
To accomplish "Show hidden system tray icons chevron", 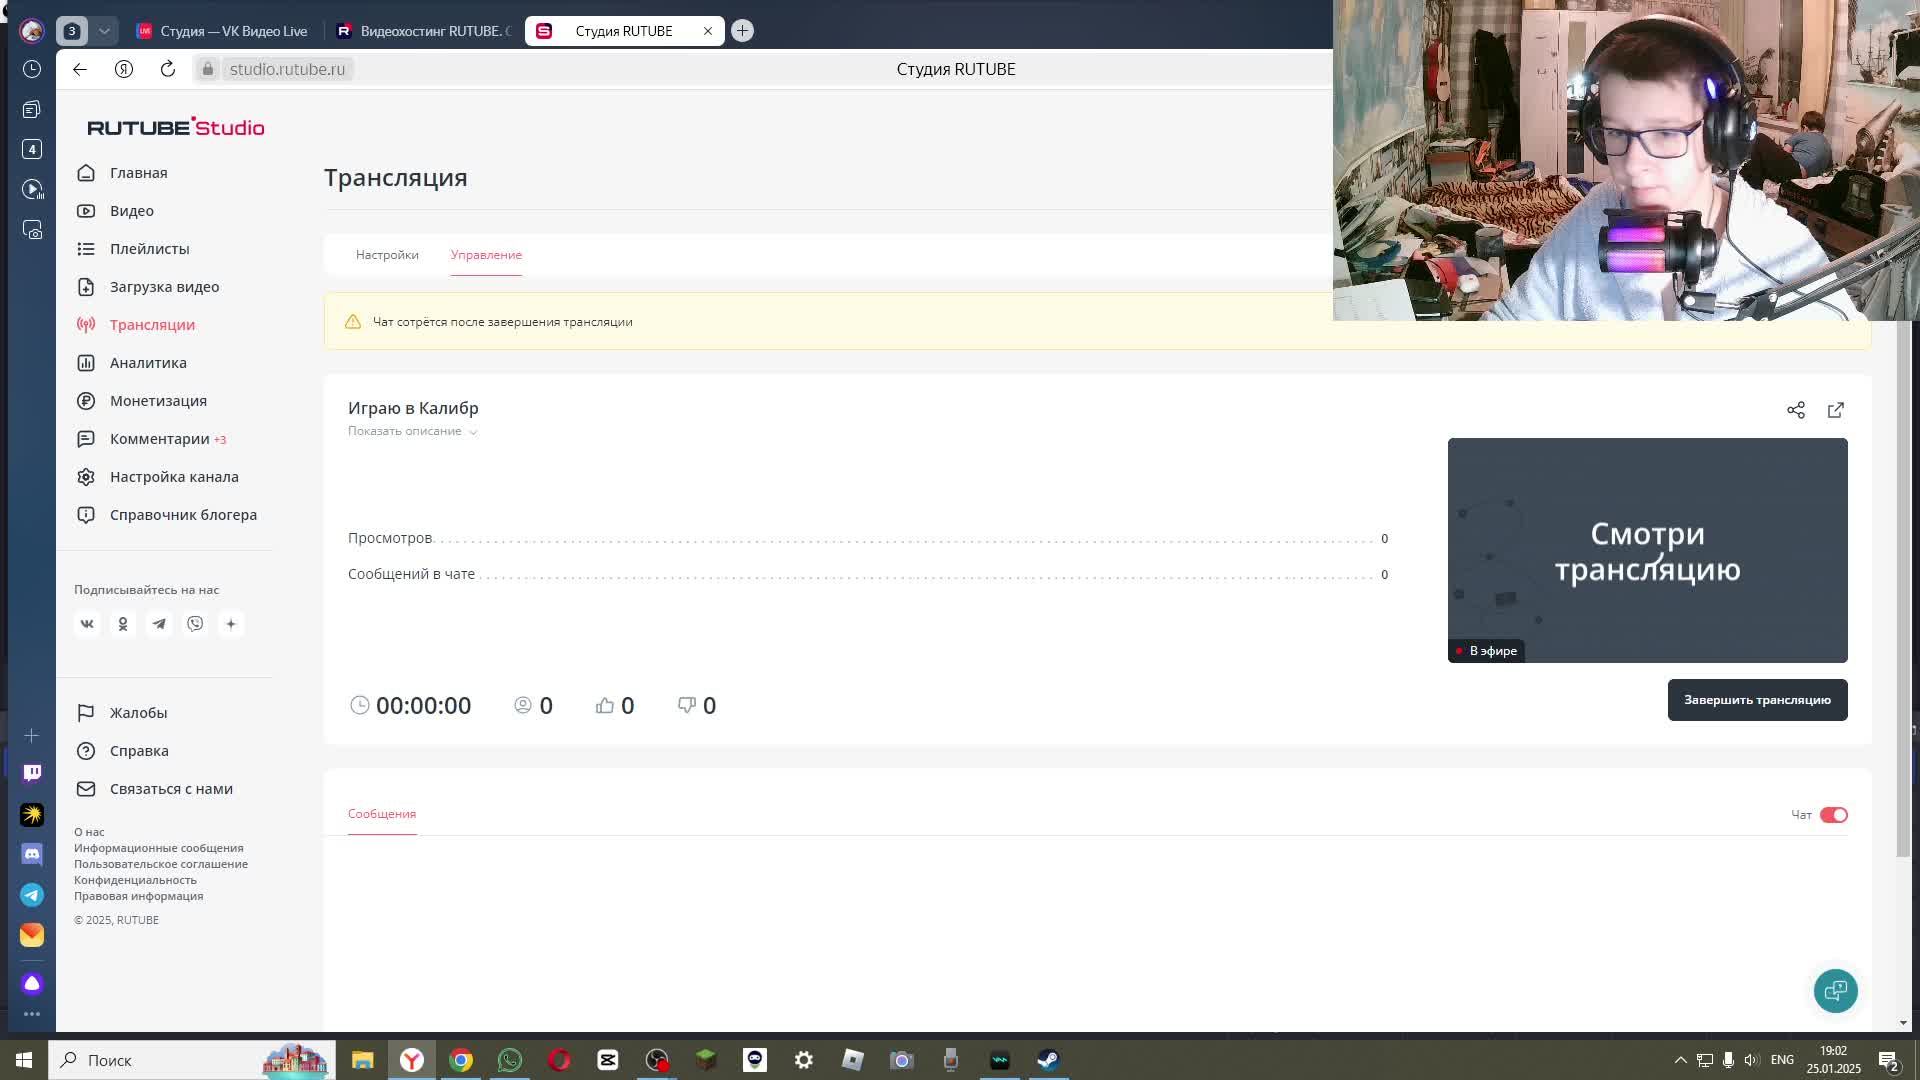I will [1680, 1060].
